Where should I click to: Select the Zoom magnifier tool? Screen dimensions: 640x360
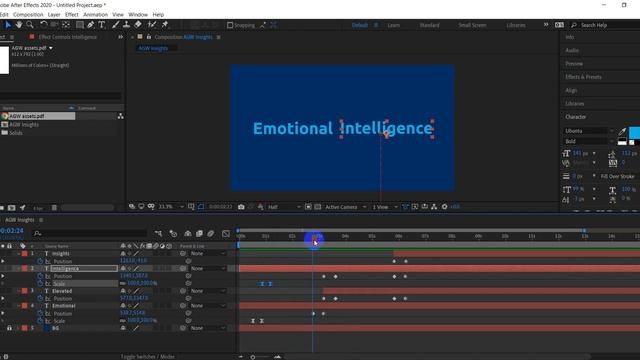coord(30,25)
